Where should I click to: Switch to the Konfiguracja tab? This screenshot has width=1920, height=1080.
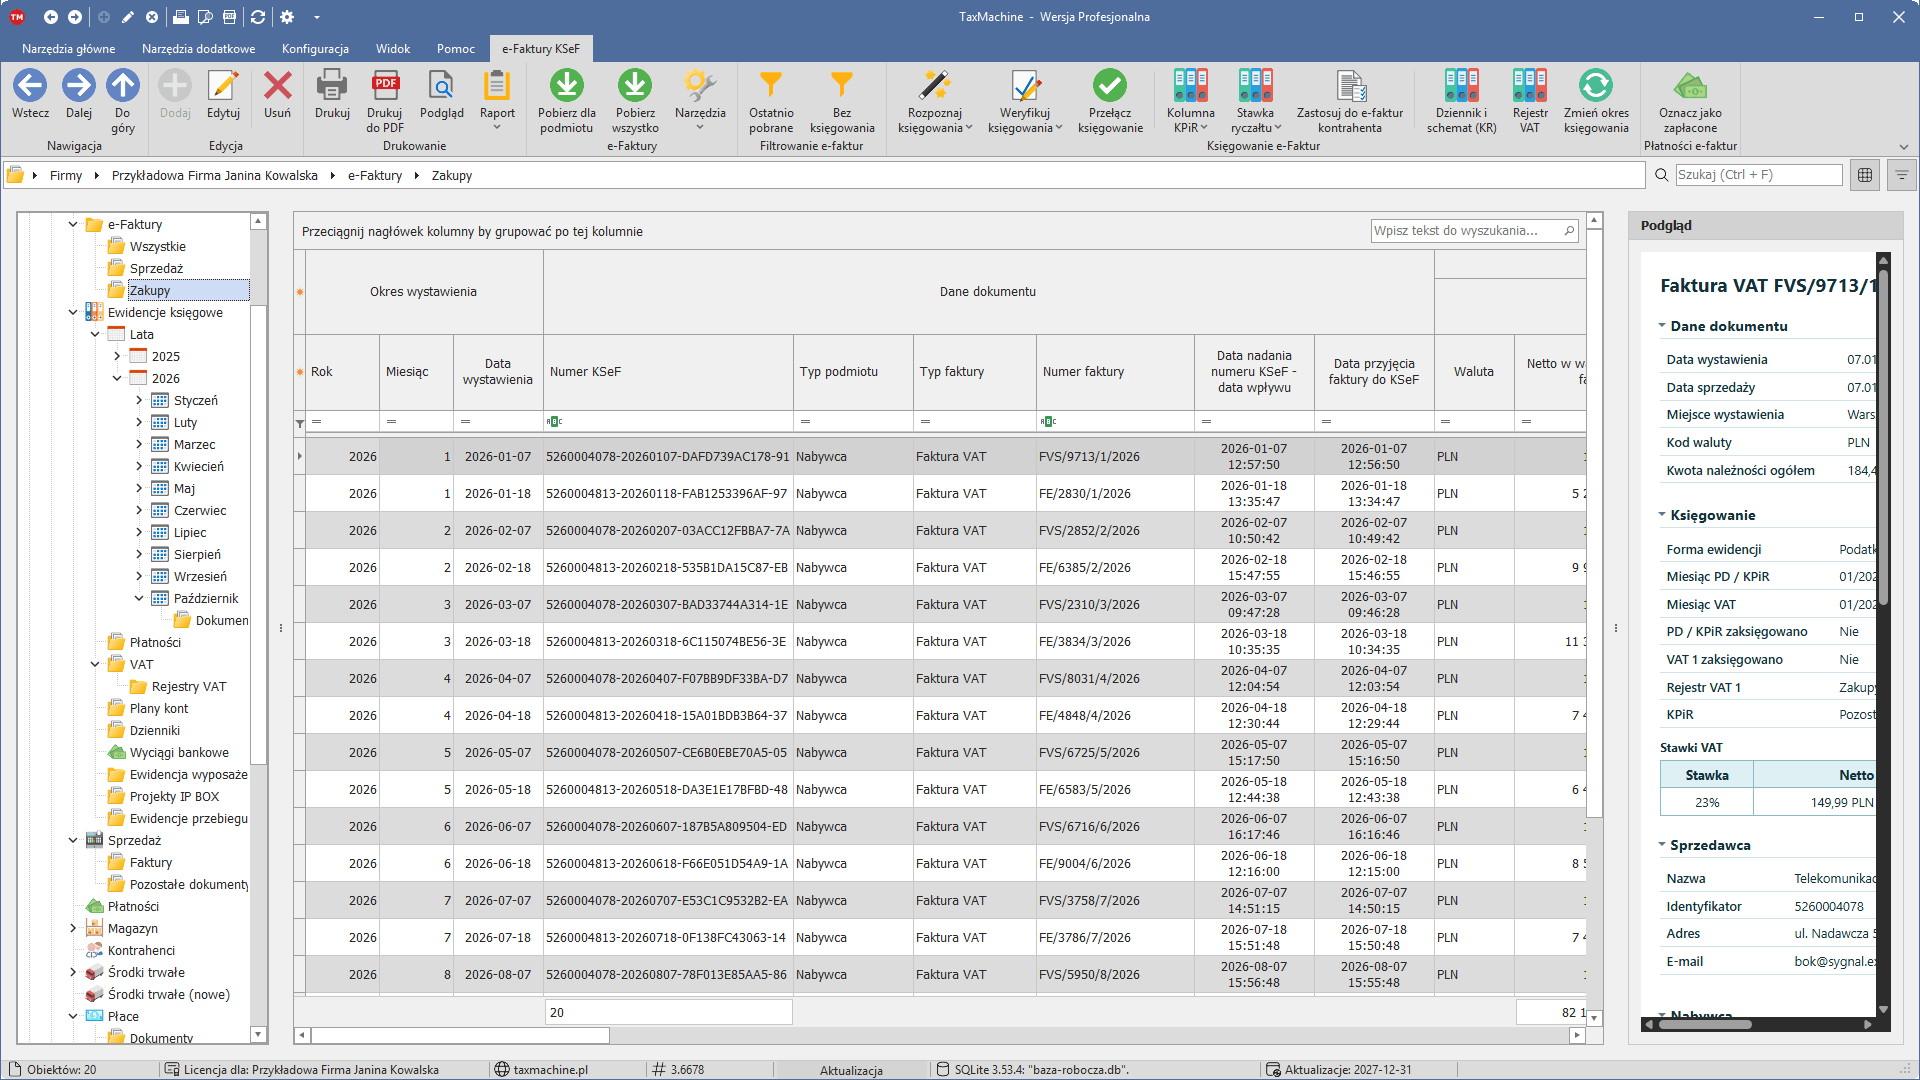(315, 48)
